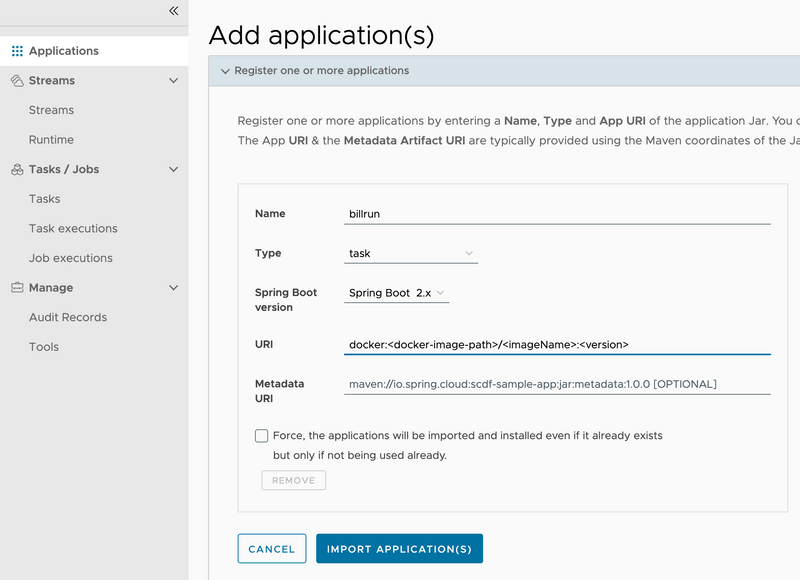The image size is (800, 580).
Task: Collapse the Tasks / Jobs section chevron
Action: click(x=173, y=169)
